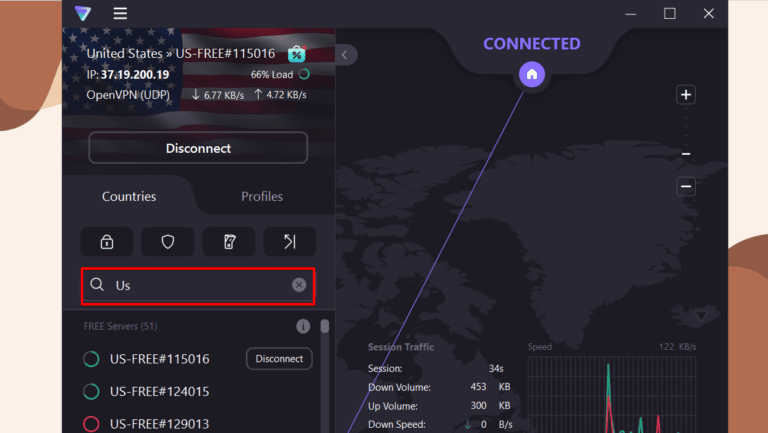Viewport: 768px width, 433px height.
Task: Clear the search text with the X
Action: 299,285
